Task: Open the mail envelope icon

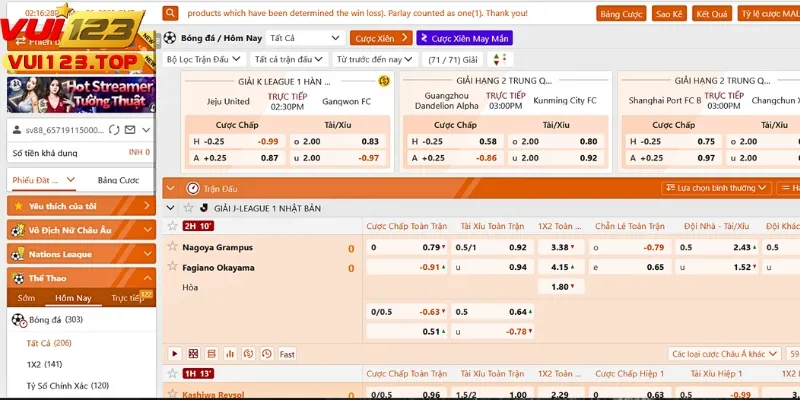Action: [x=130, y=130]
